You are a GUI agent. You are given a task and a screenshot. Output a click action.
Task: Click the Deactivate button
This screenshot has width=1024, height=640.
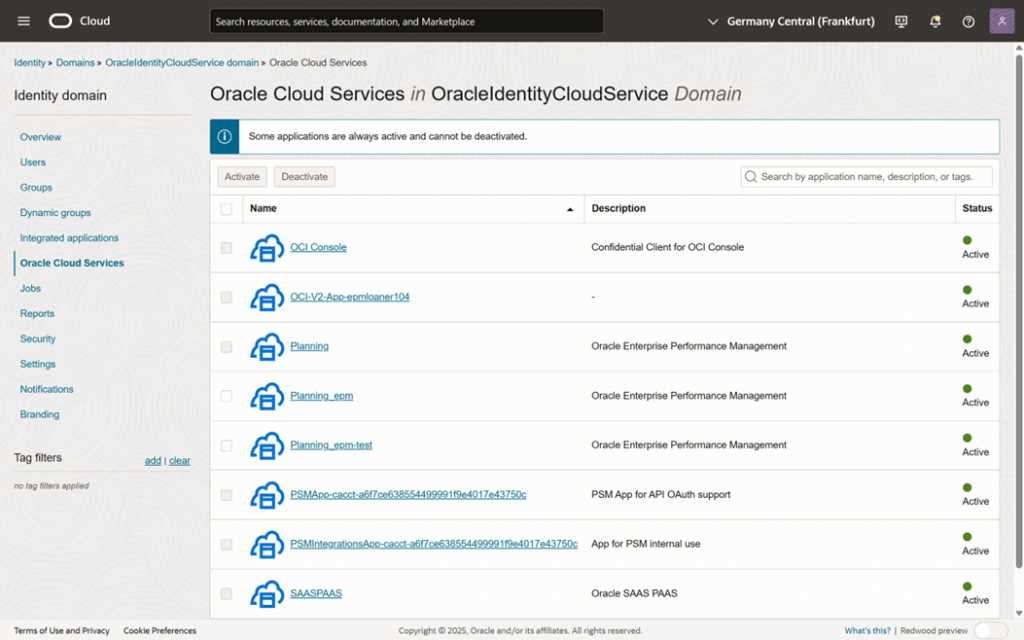[x=304, y=177]
